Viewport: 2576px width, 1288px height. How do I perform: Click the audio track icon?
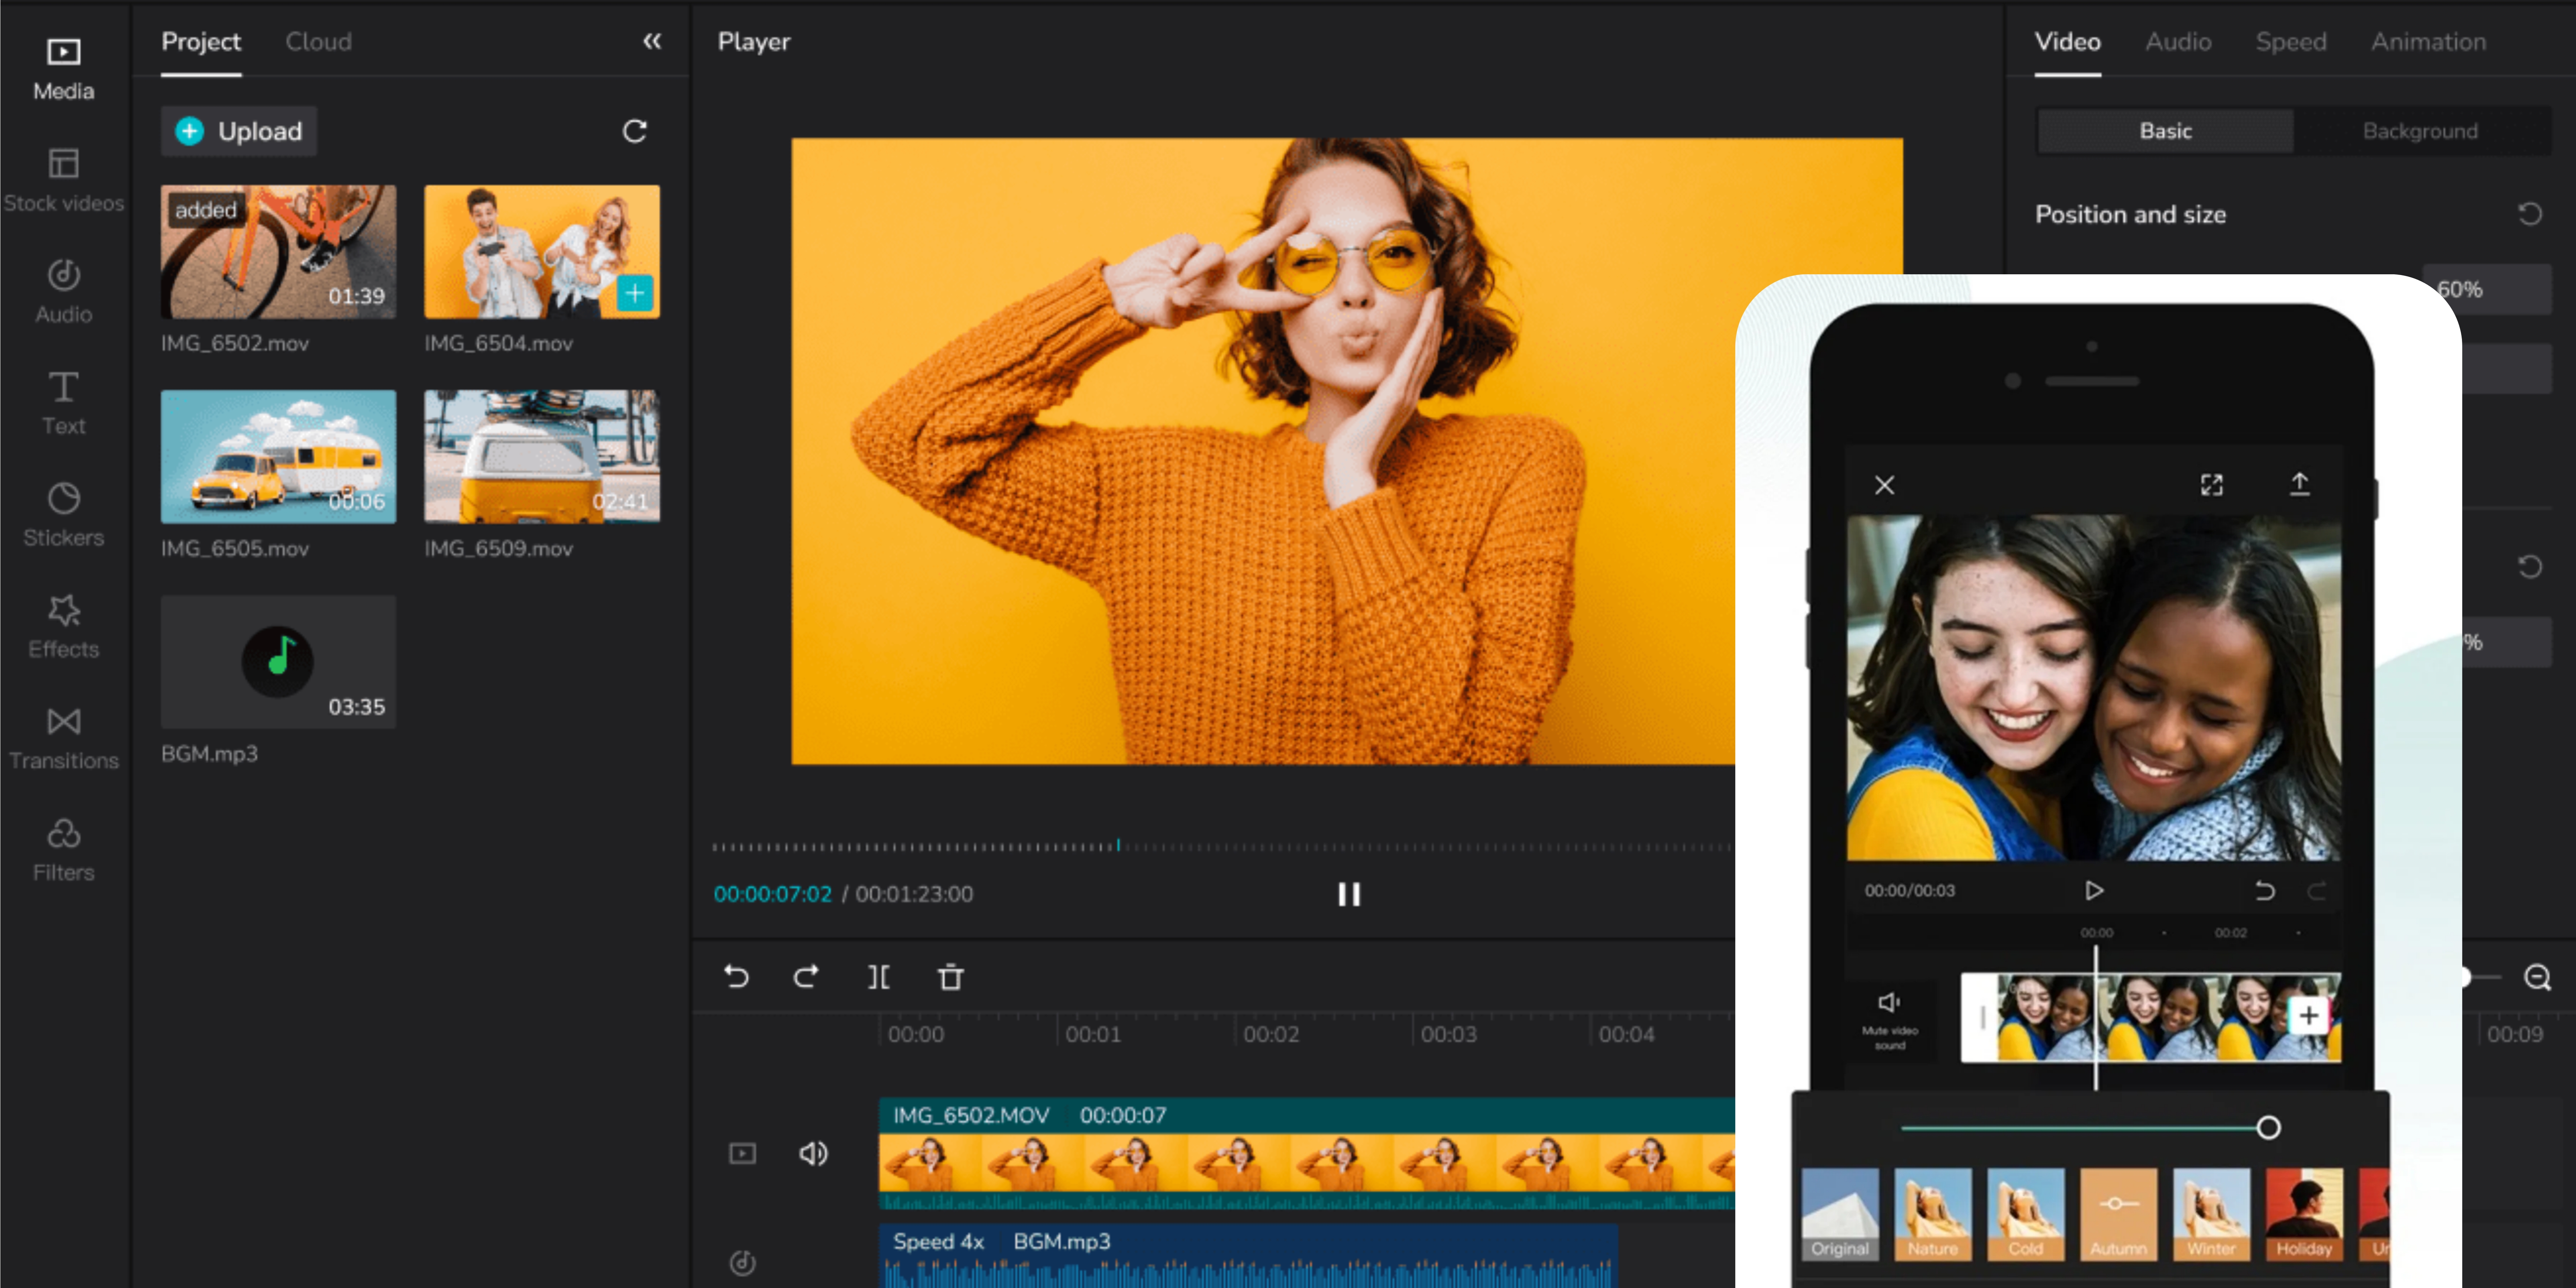(x=742, y=1263)
